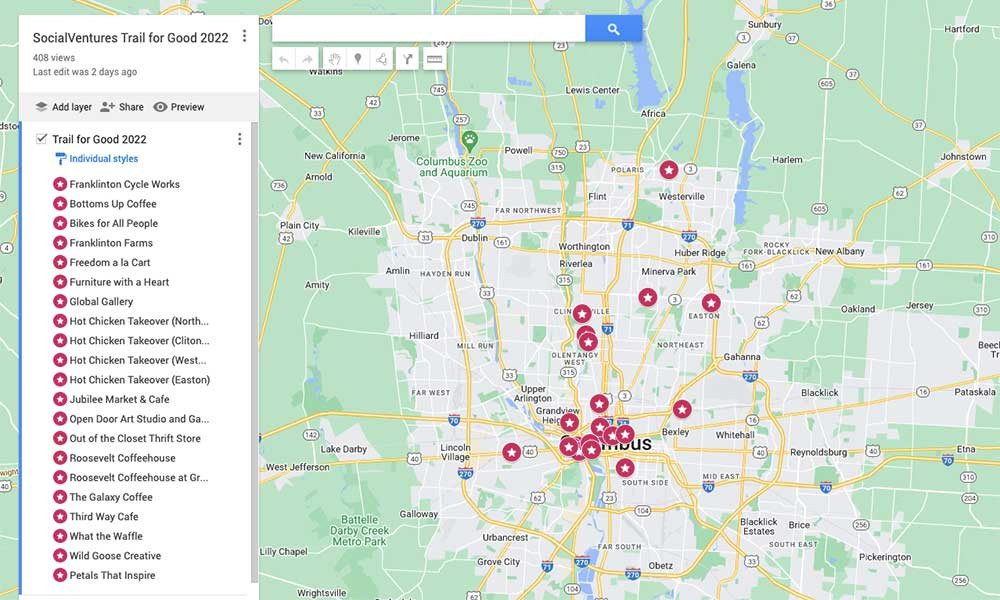The image size is (1000, 600).
Task: Click the map search input field
Action: coord(429,29)
